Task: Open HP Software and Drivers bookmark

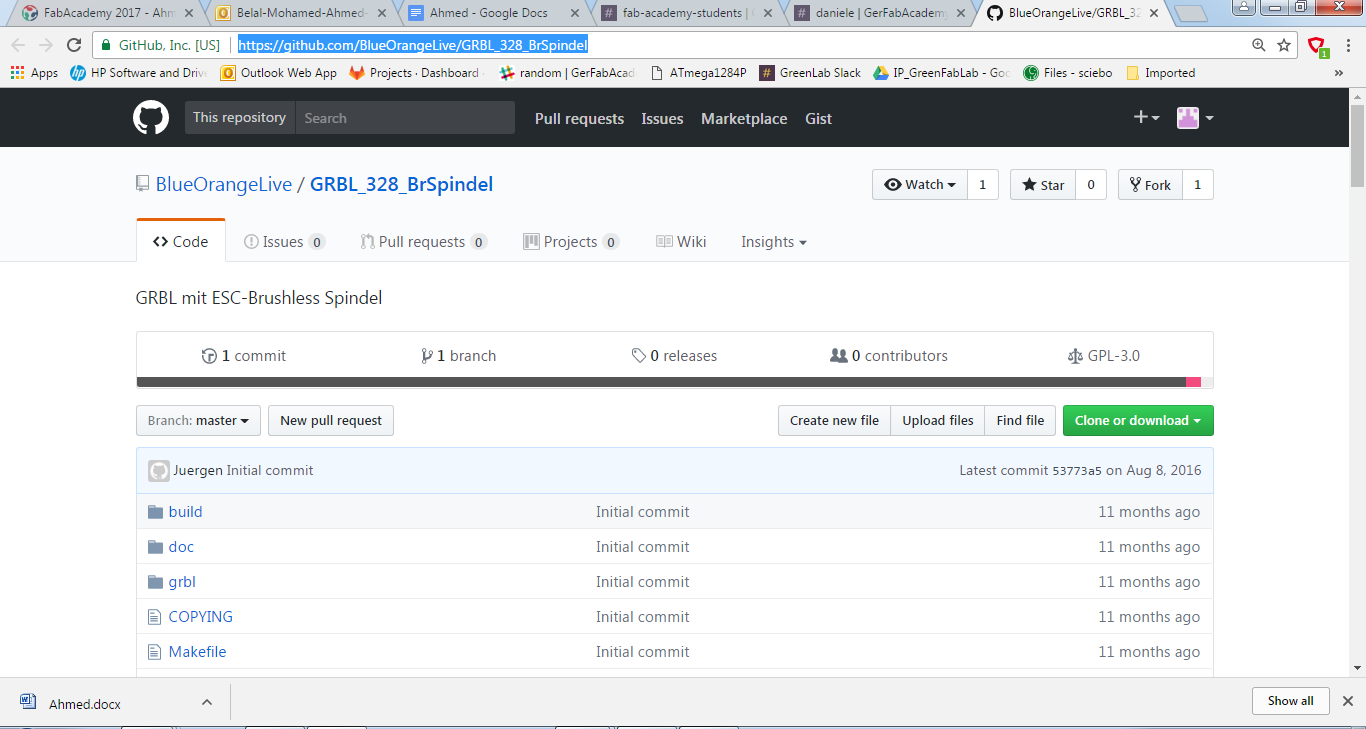Action: click(139, 73)
